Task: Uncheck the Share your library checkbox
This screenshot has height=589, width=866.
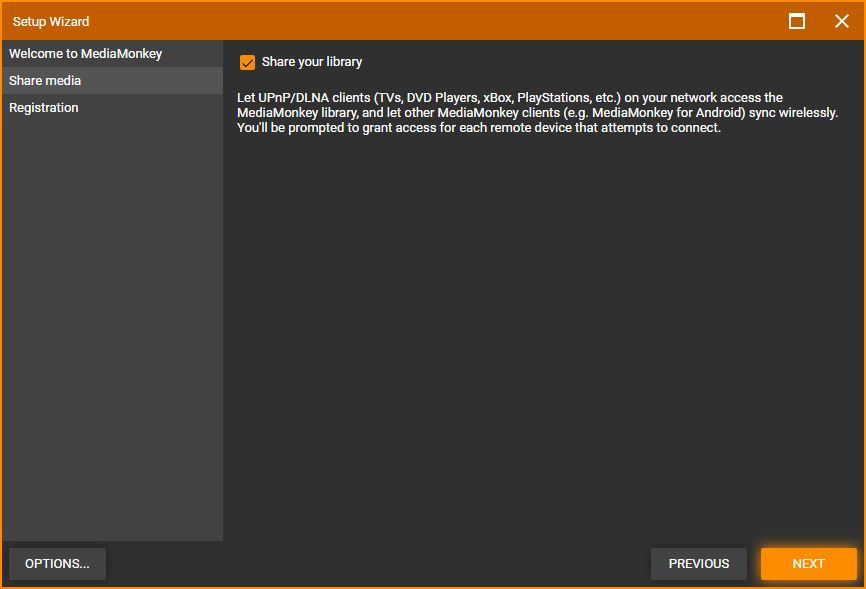Action: [247, 63]
